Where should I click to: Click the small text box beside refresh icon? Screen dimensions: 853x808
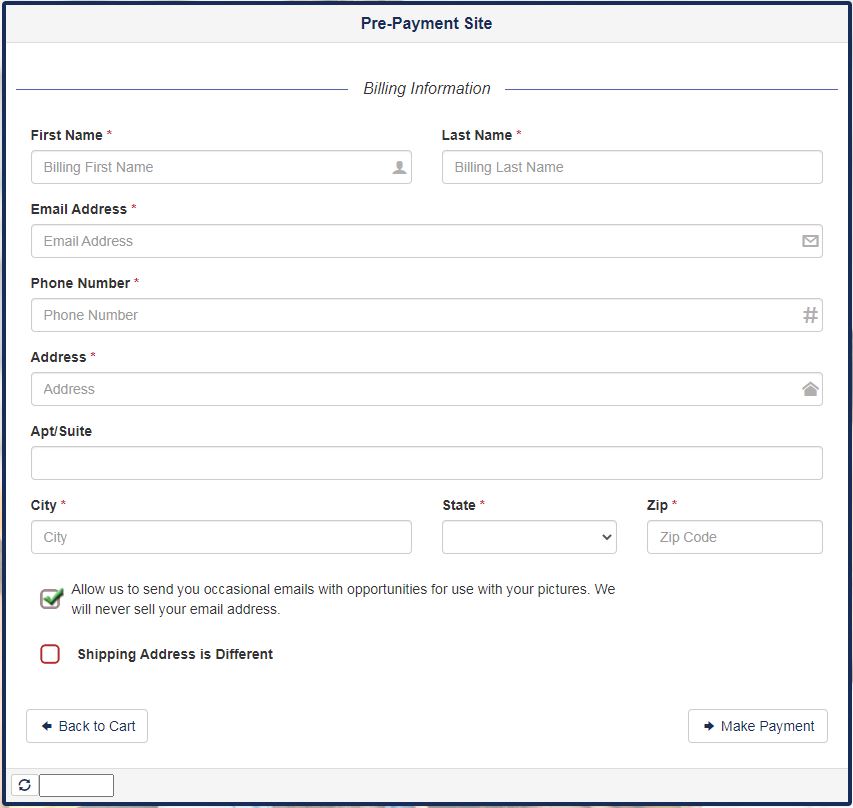point(76,785)
